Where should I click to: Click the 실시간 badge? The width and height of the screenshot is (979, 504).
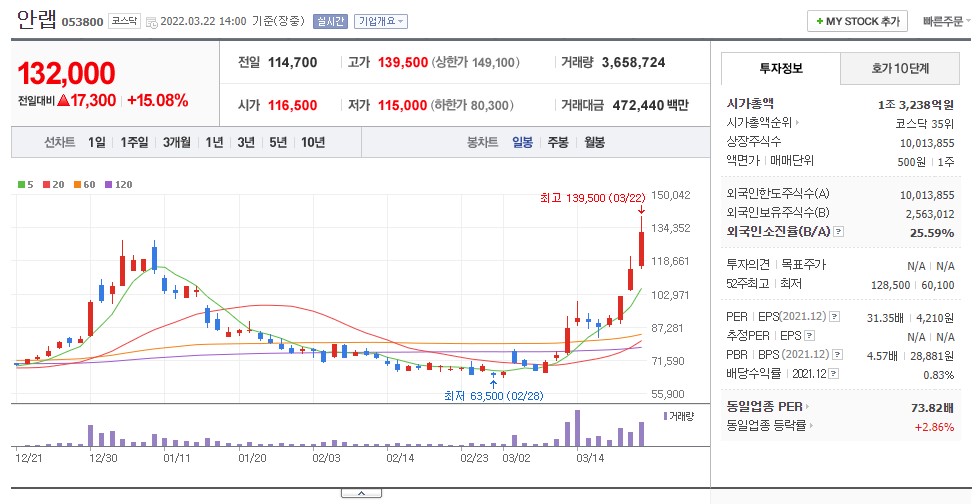(330, 21)
